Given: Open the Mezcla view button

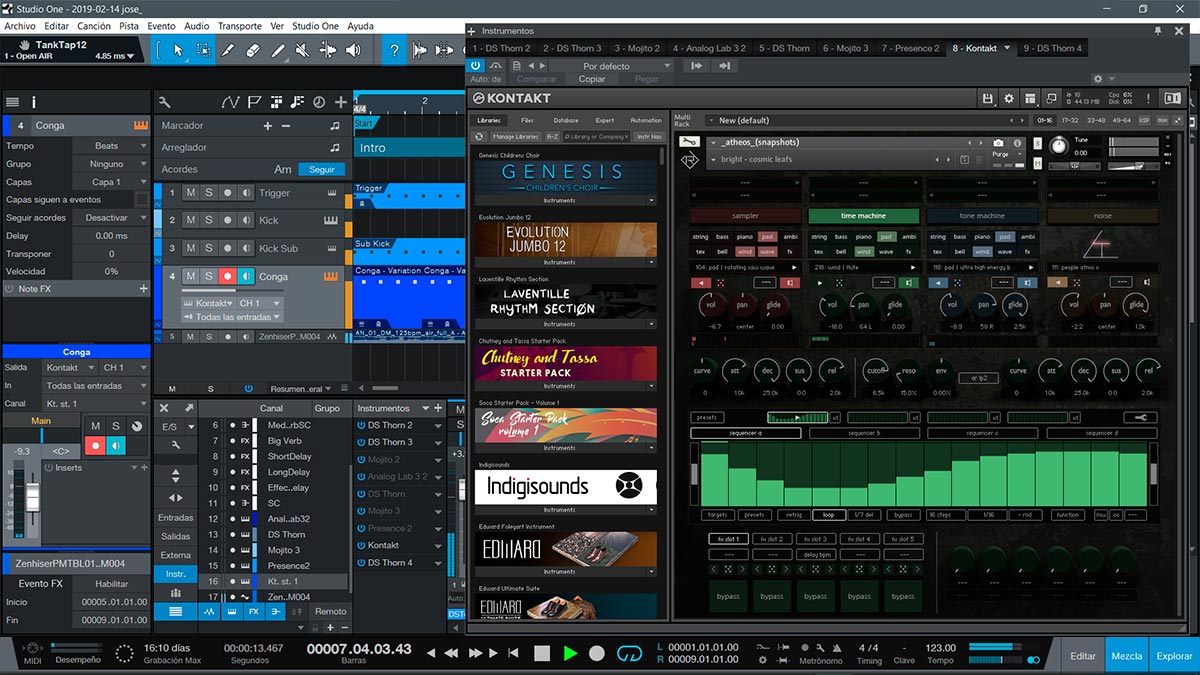Looking at the screenshot, I should [x=1127, y=656].
